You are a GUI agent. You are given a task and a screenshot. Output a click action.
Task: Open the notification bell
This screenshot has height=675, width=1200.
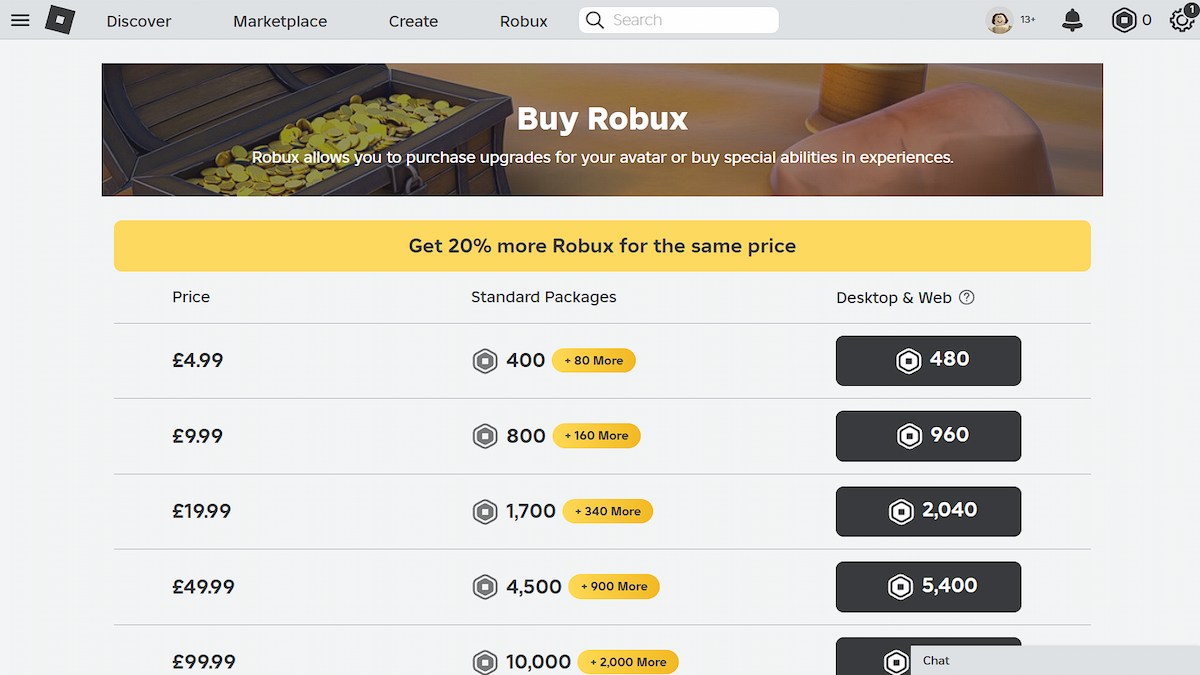click(1070, 20)
